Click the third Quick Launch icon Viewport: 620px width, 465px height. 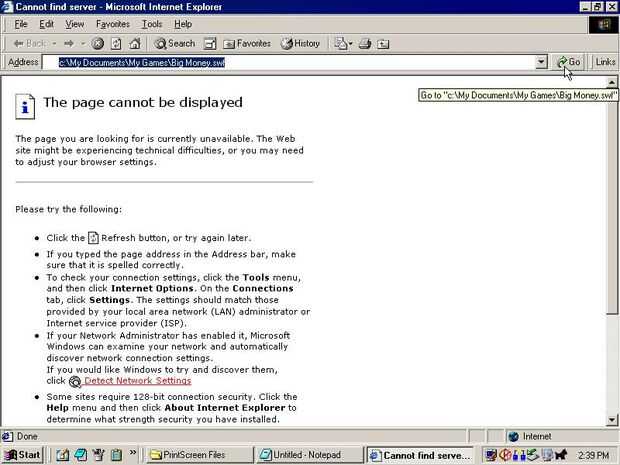pyautogui.click(x=98, y=455)
